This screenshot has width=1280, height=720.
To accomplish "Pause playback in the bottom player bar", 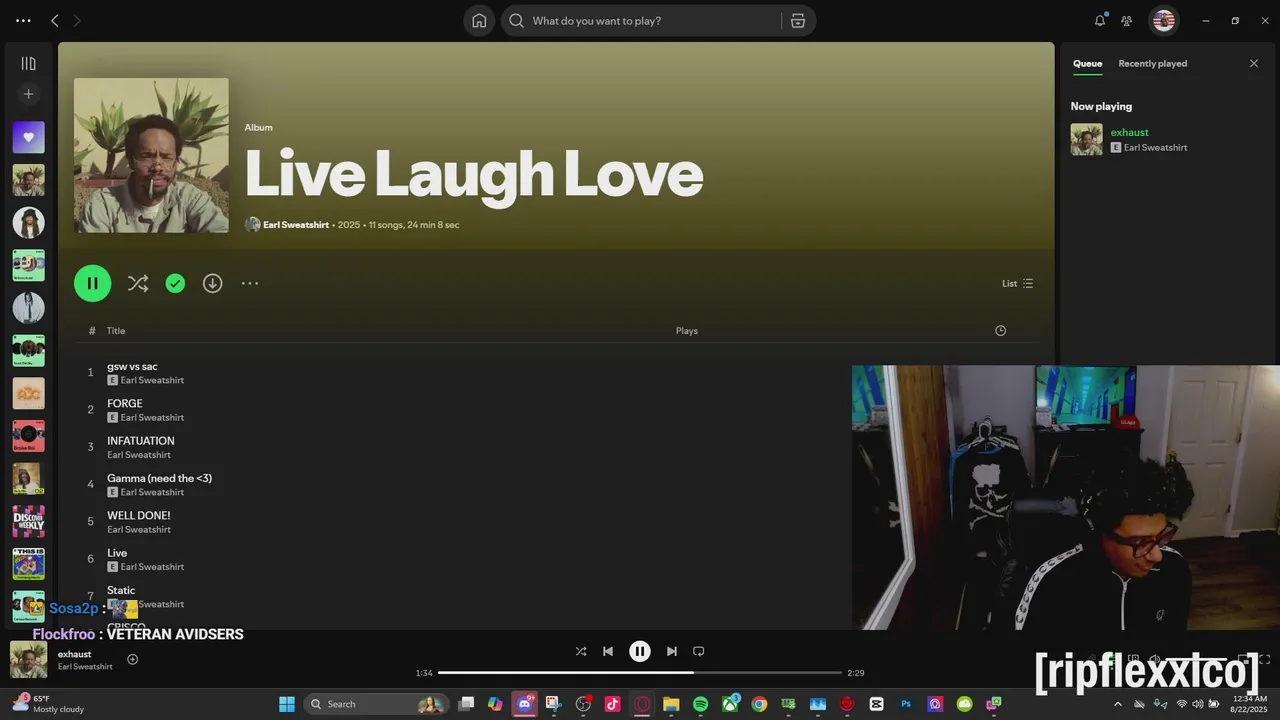I will (x=640, y=651).
